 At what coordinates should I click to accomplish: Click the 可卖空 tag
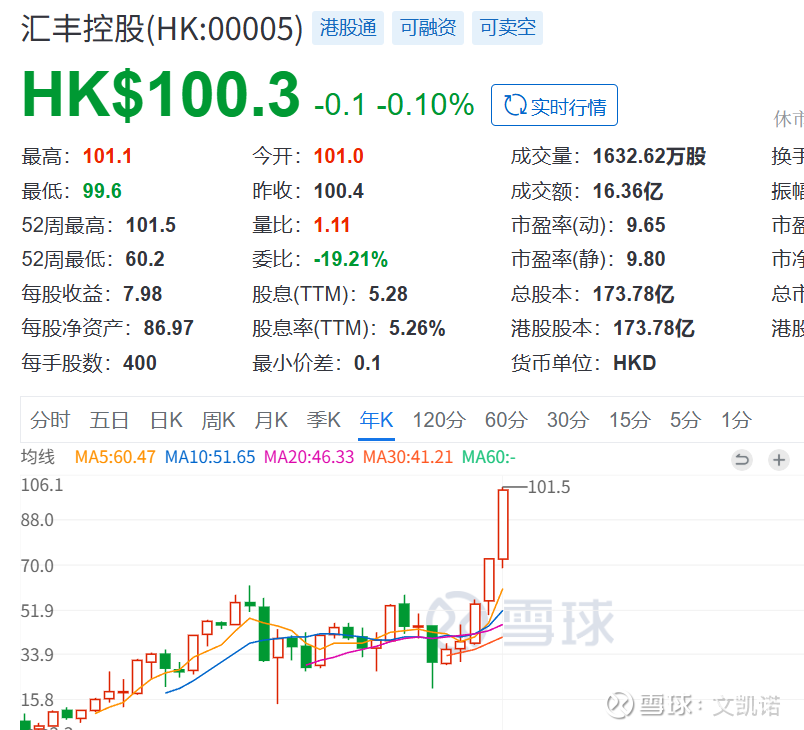tap(508, 28)
